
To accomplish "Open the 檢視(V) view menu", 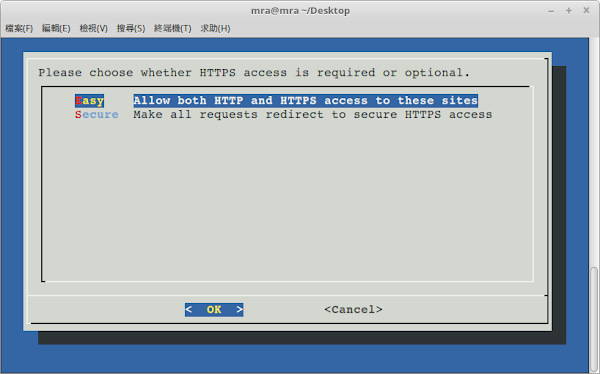I will (x=93, y=28).
